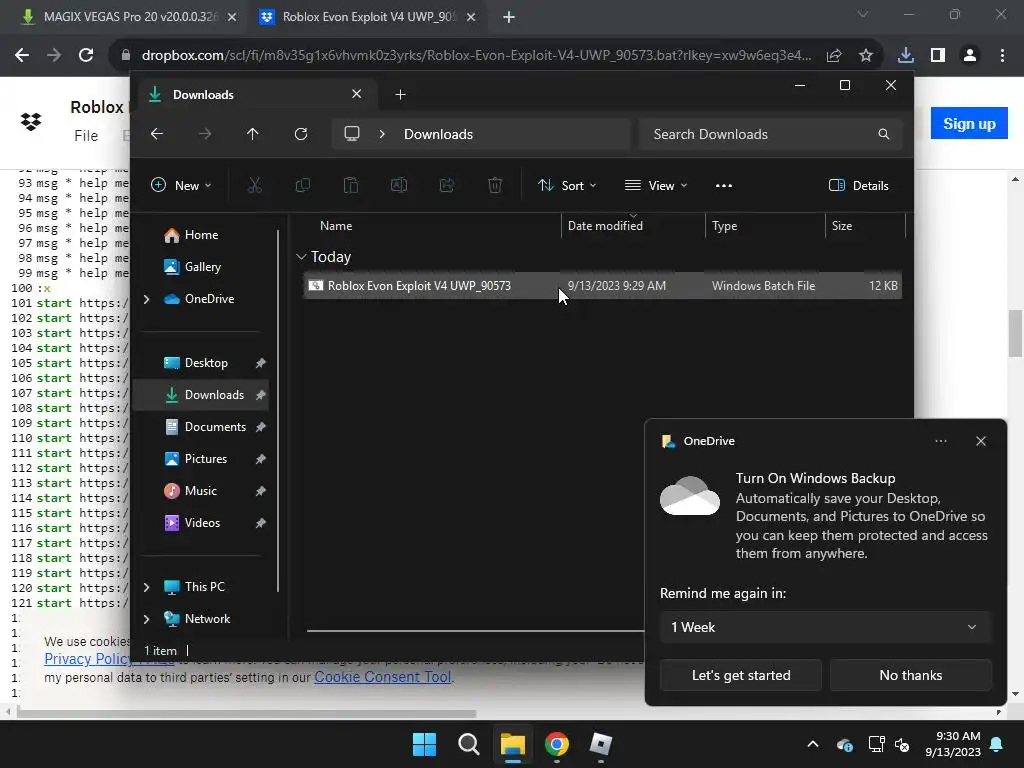
Task: Click the Dropbox logo on the page
Action: [31, 121]
